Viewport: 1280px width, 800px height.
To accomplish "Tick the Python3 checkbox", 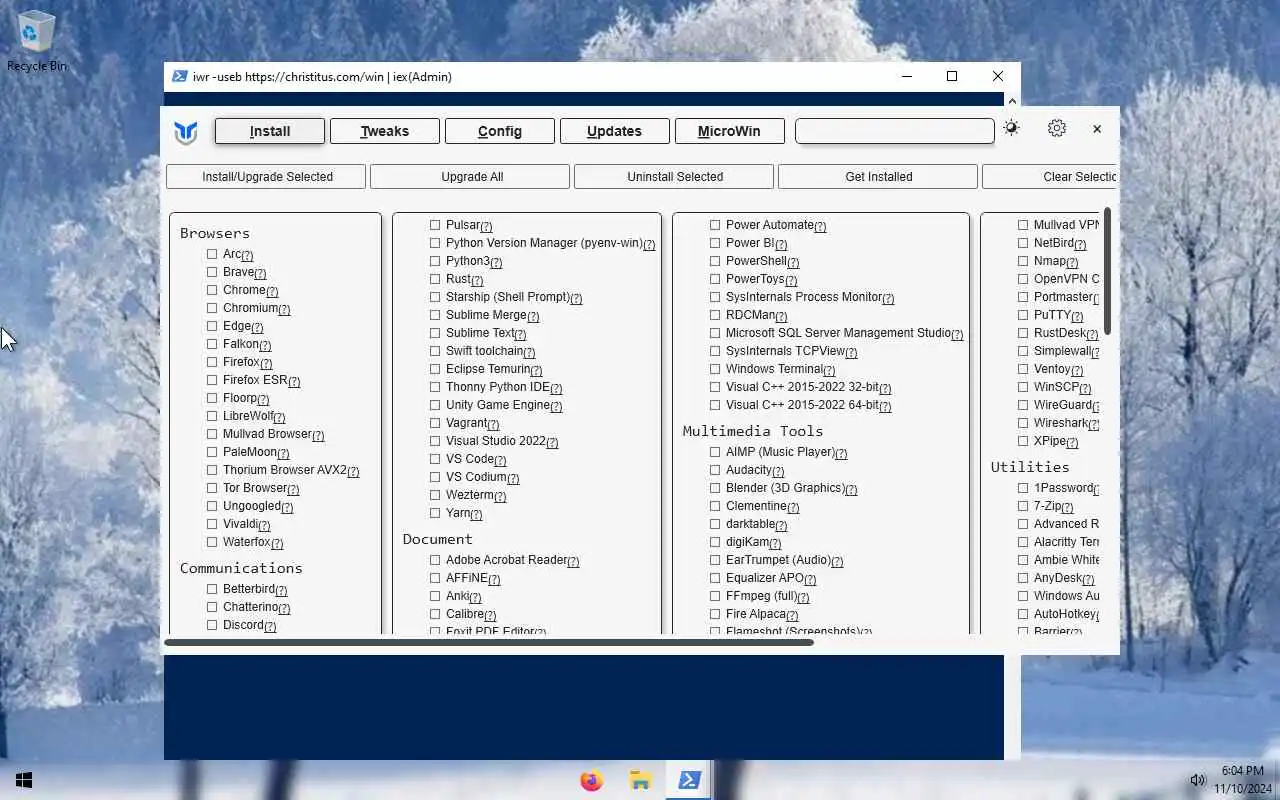I will [x=435, y=261].
